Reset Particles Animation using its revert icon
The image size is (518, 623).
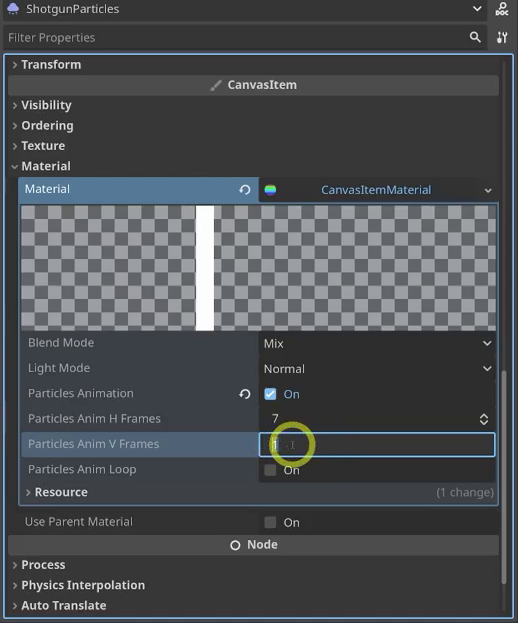pos(245,394)
